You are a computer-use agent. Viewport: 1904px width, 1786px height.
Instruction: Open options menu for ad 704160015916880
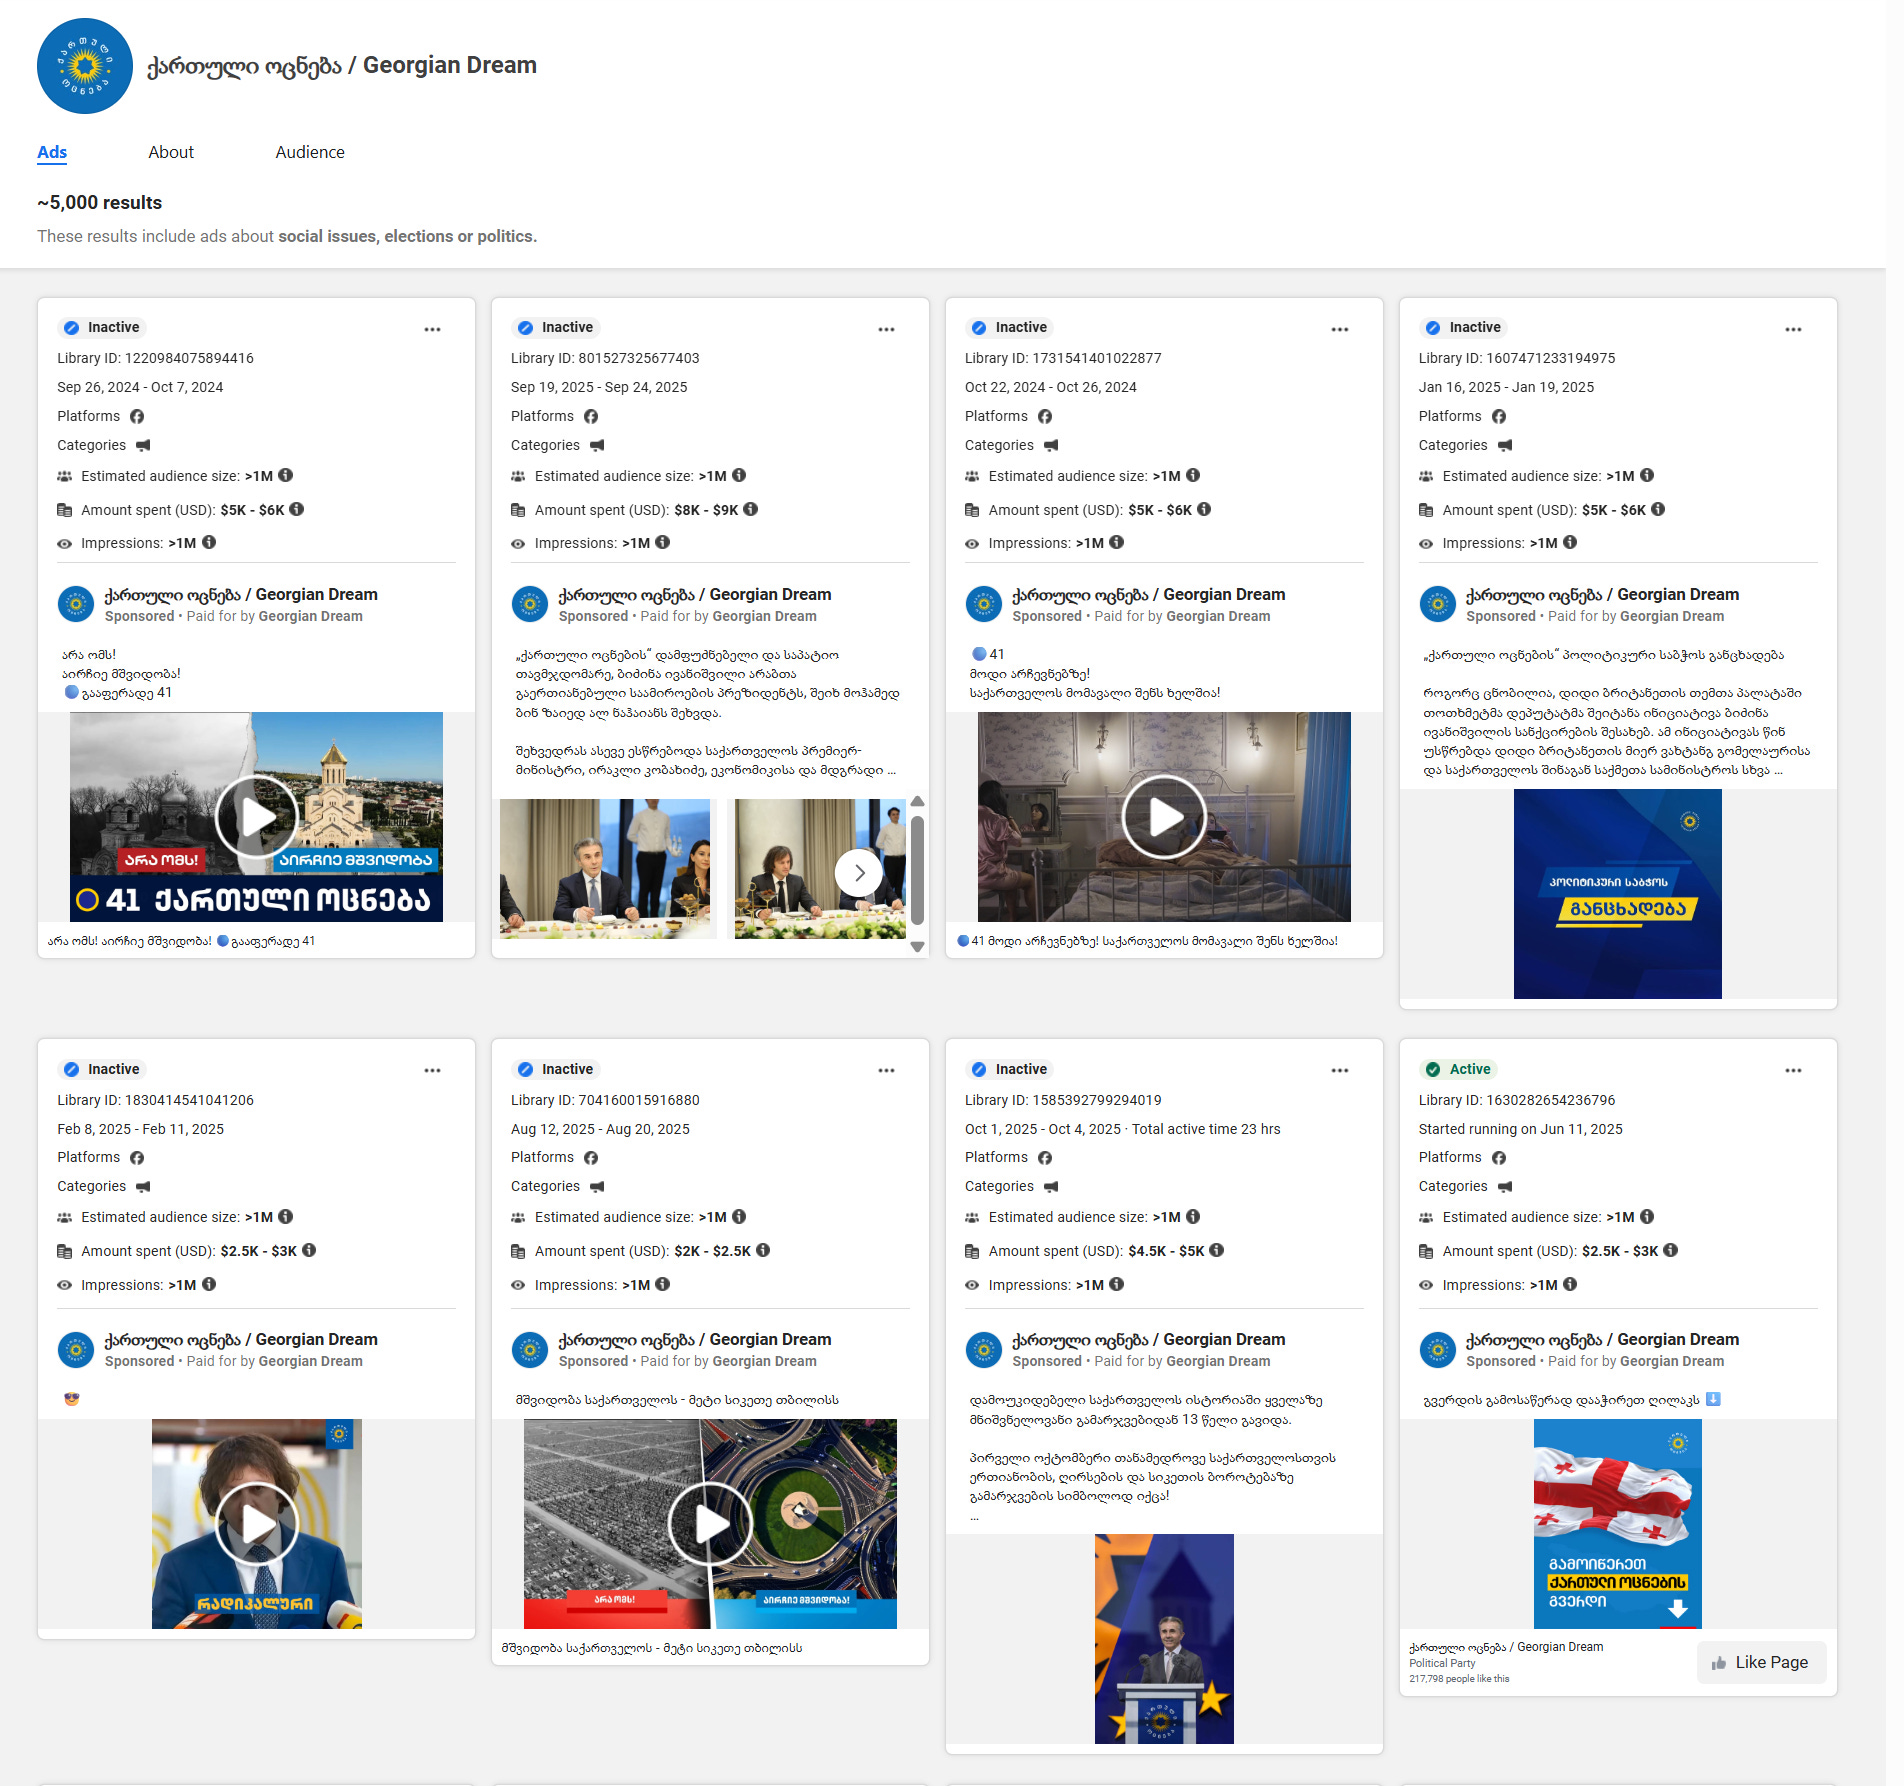(x=886, y=1070)
